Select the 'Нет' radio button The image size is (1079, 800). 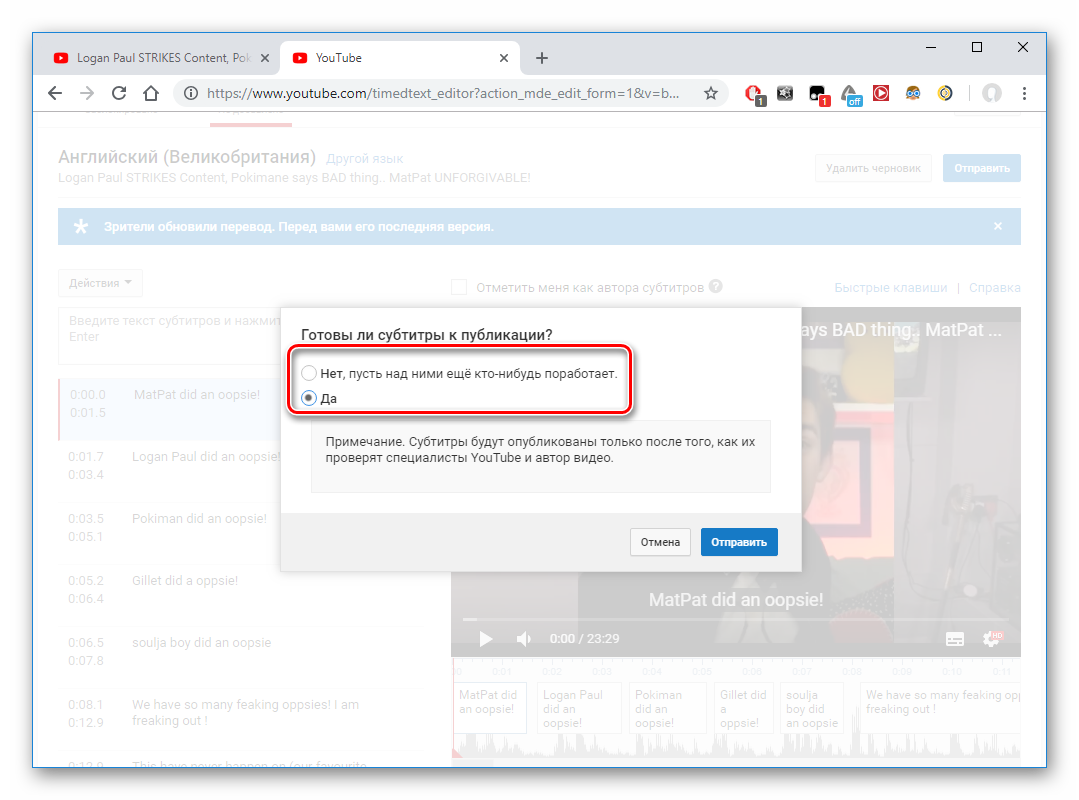pos(309,373)
